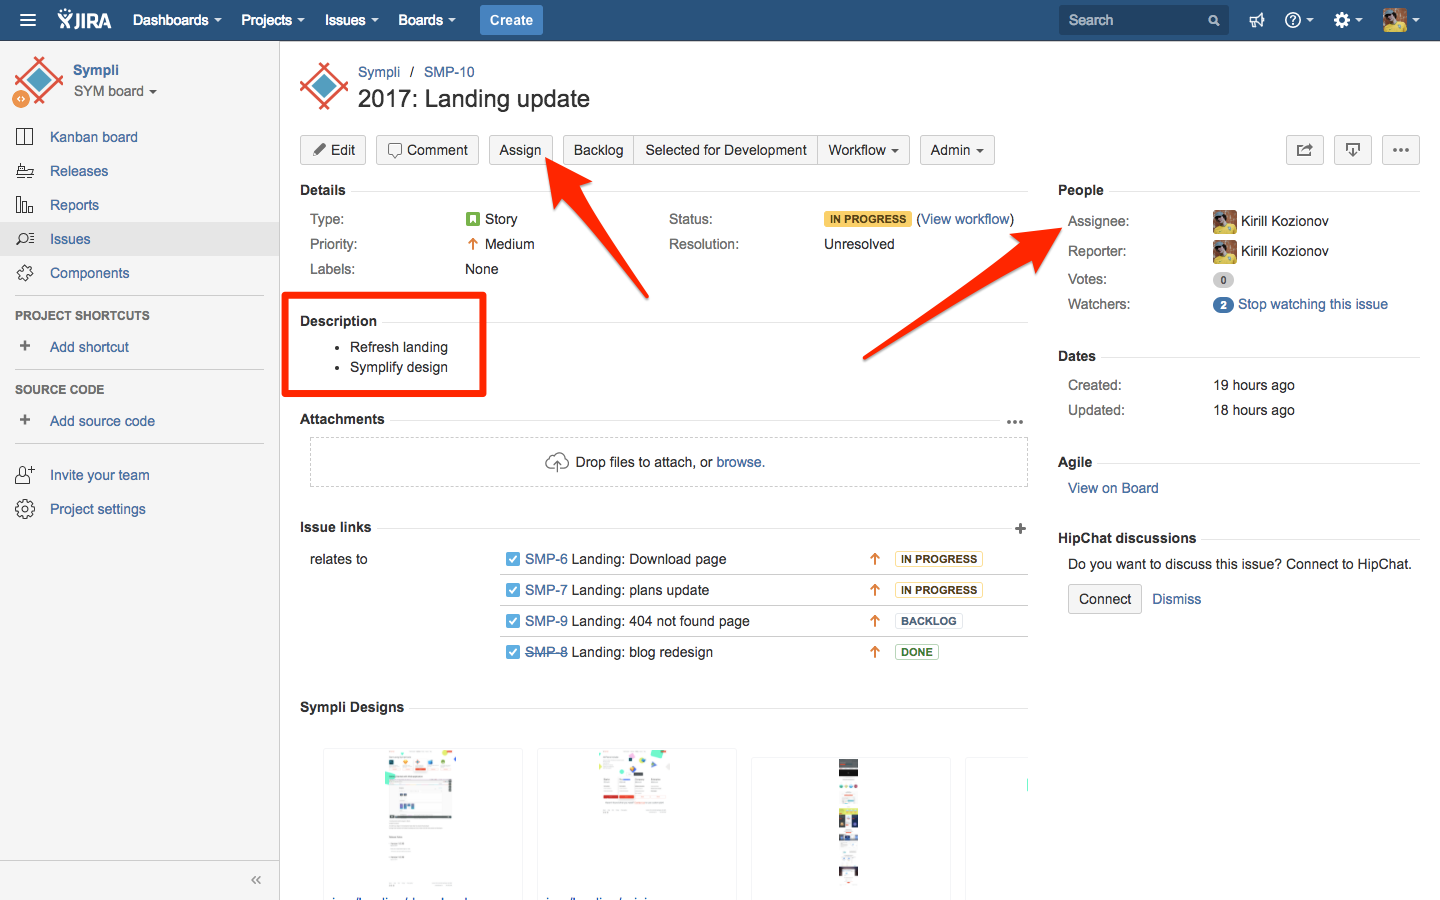Click the plus icon beside Add source code

25,420
